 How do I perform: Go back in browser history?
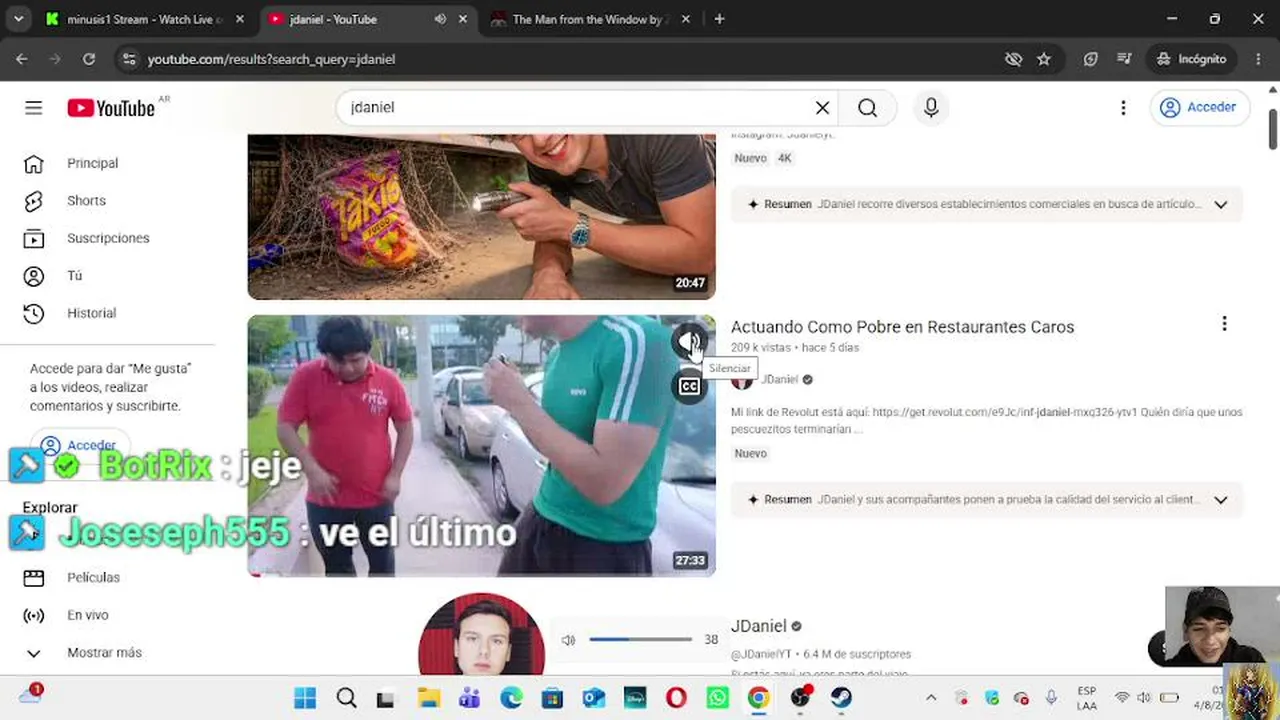pos(22,59)
